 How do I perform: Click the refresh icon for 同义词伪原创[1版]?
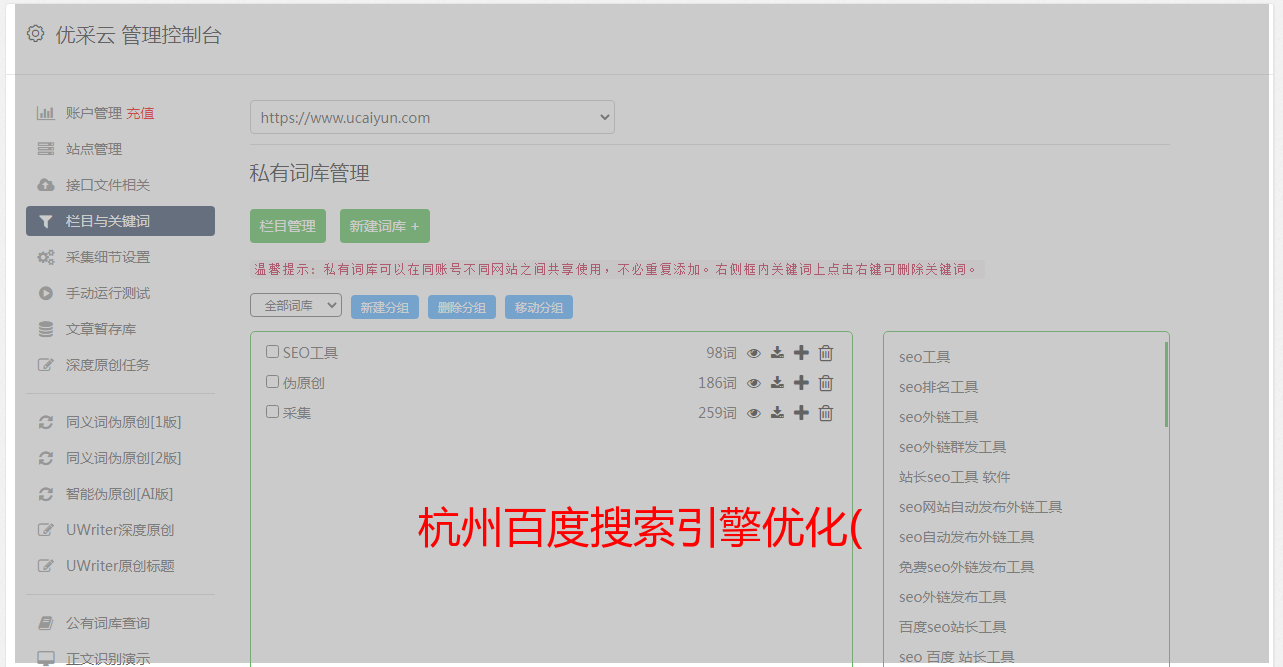45,422
